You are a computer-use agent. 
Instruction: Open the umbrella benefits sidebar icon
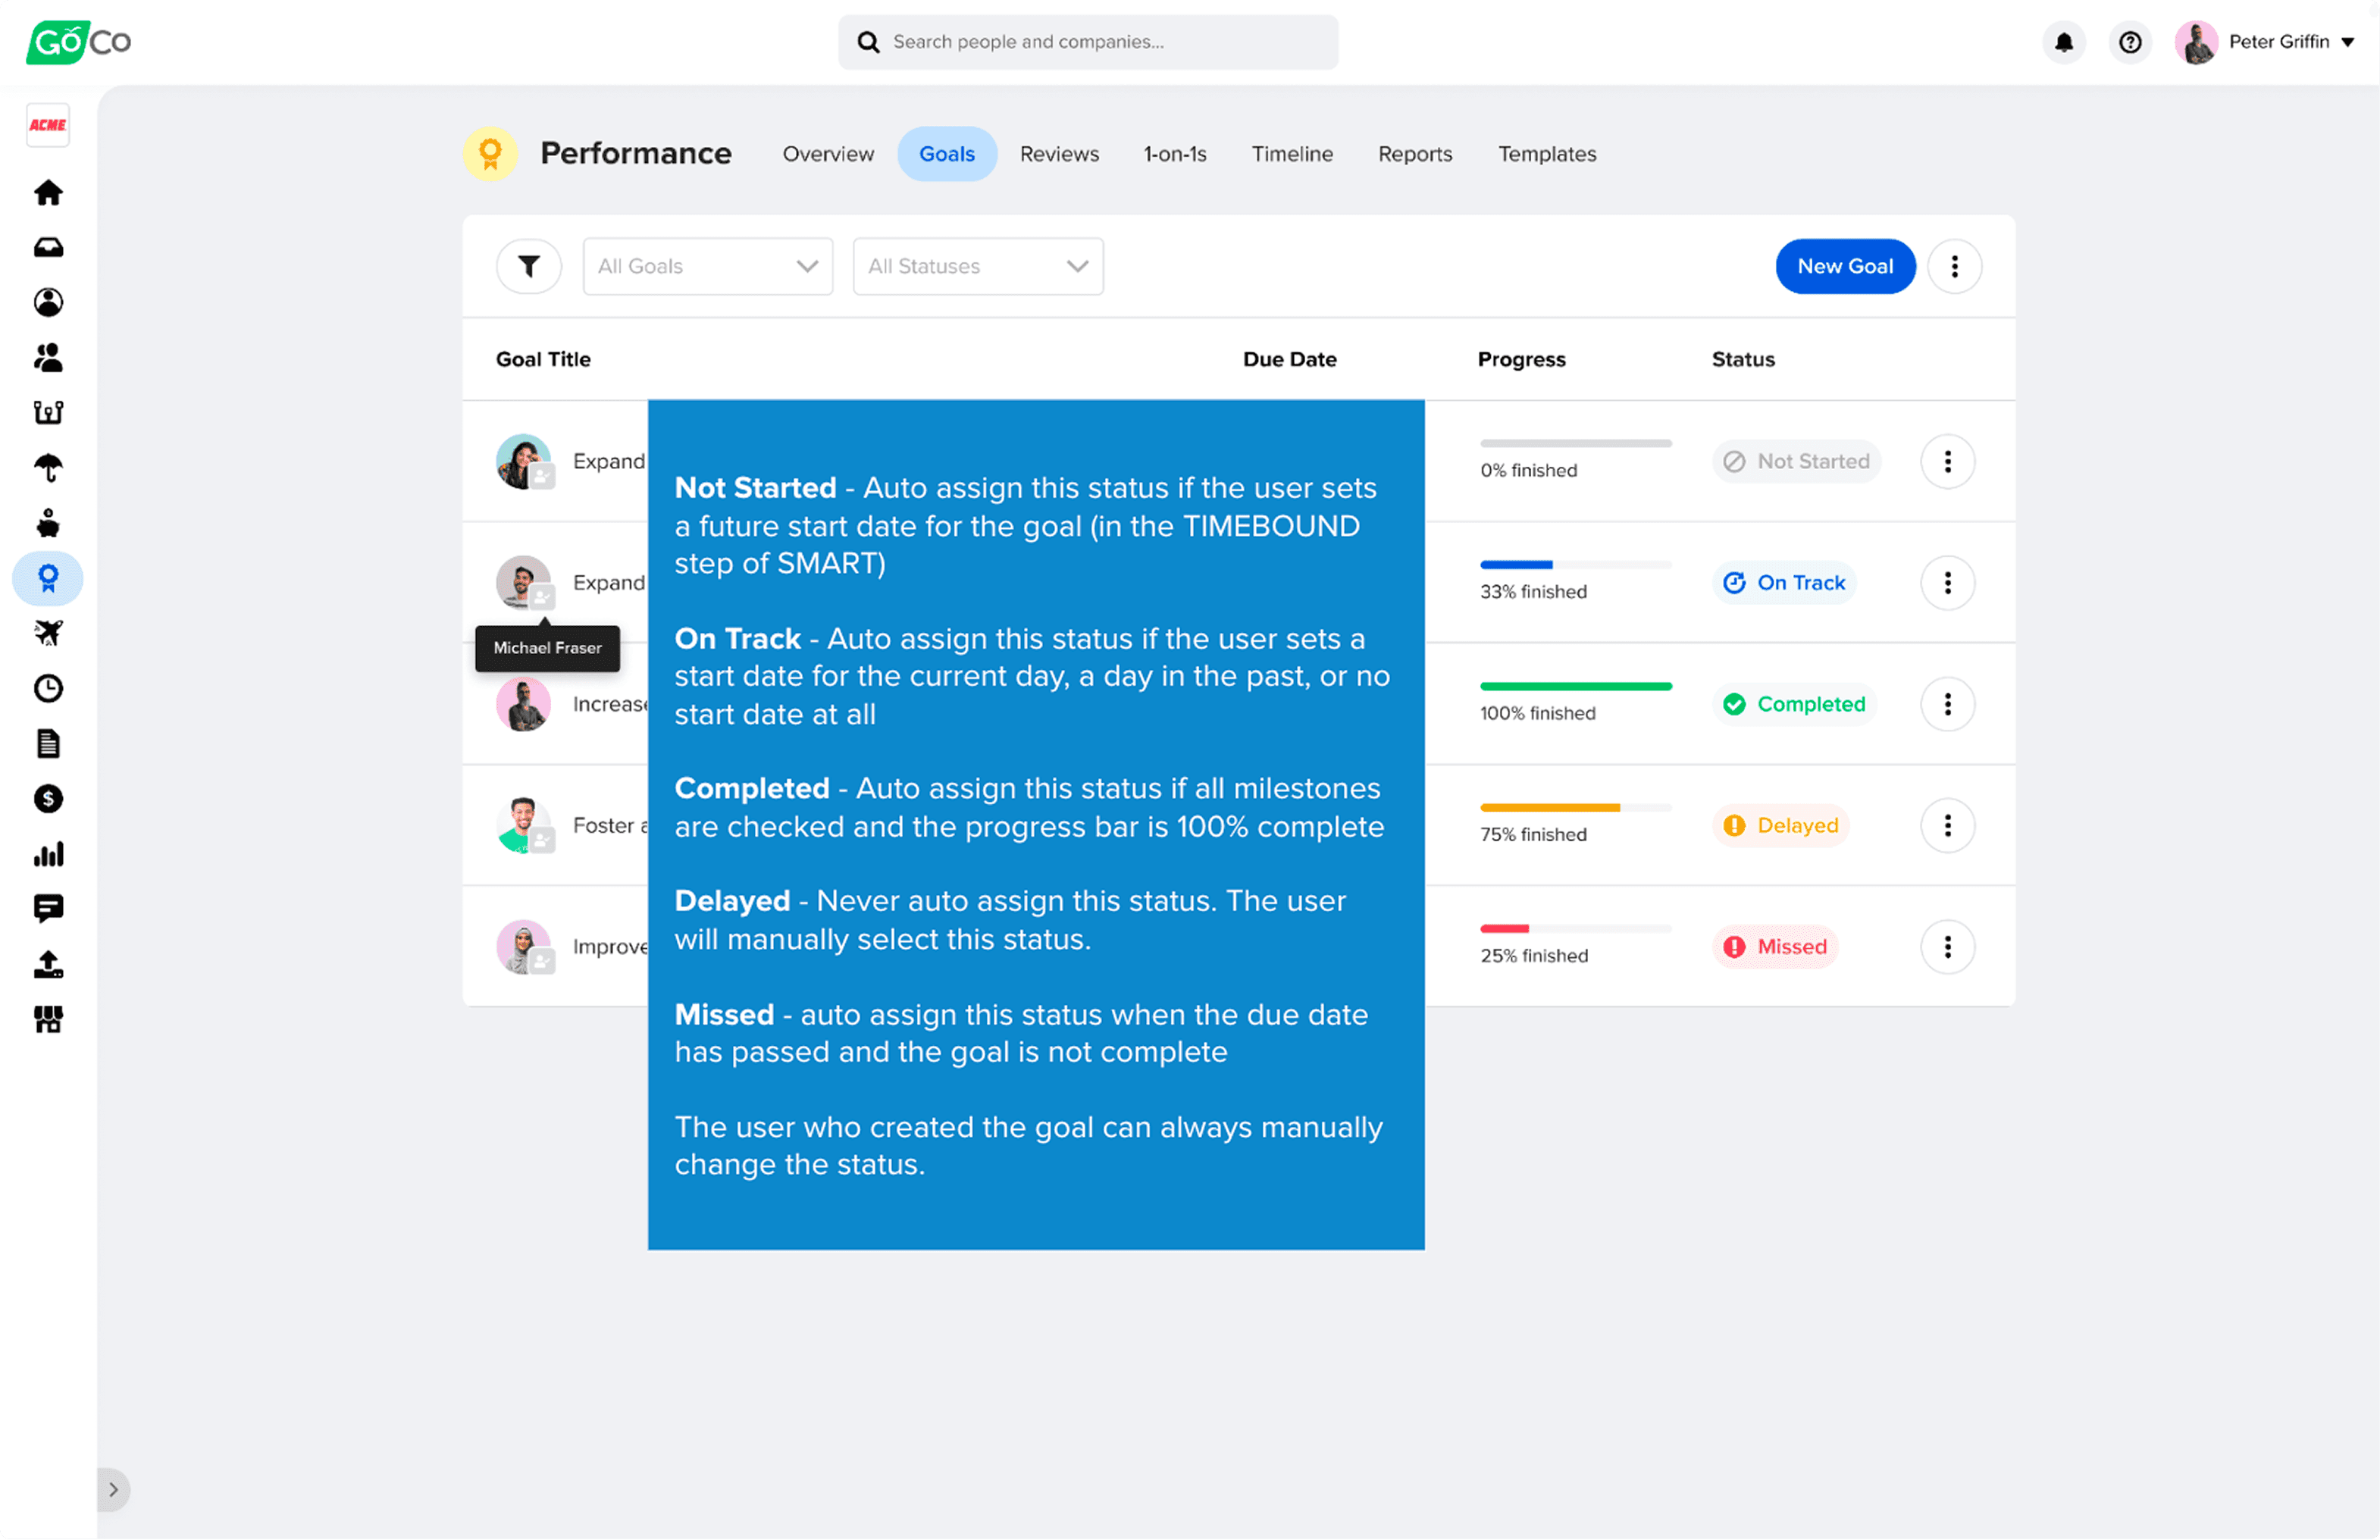(48, 467)
